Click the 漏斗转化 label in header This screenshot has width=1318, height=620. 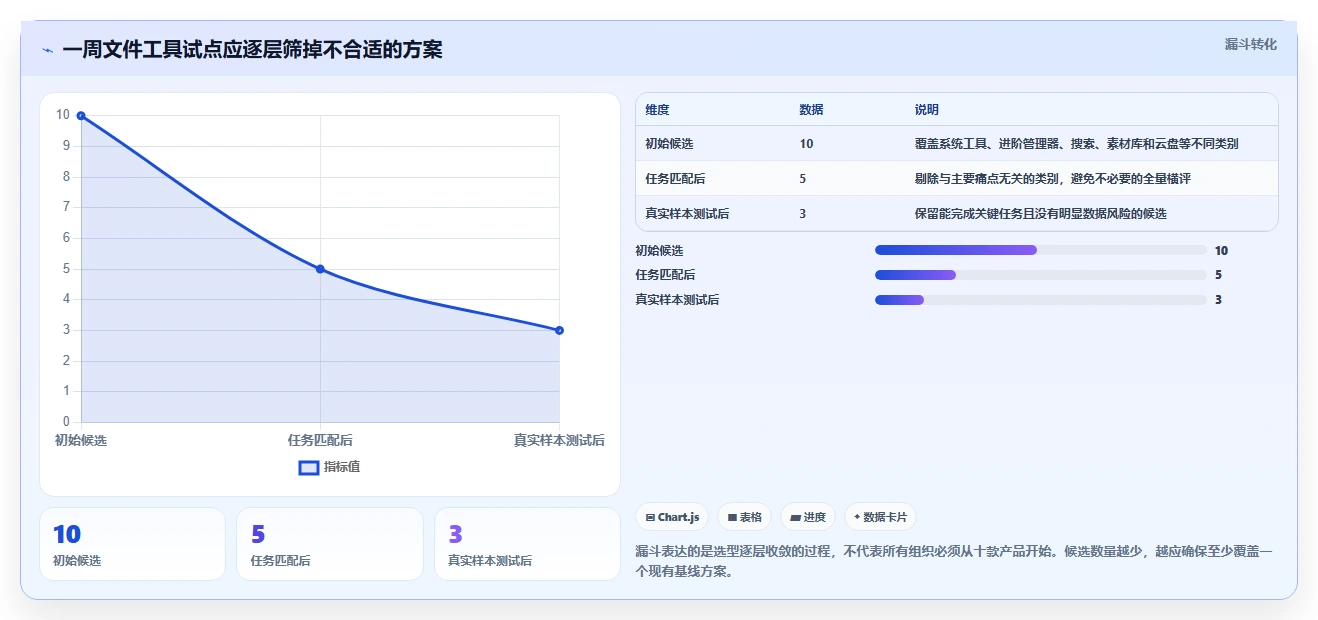click(x=1250, y=44)
